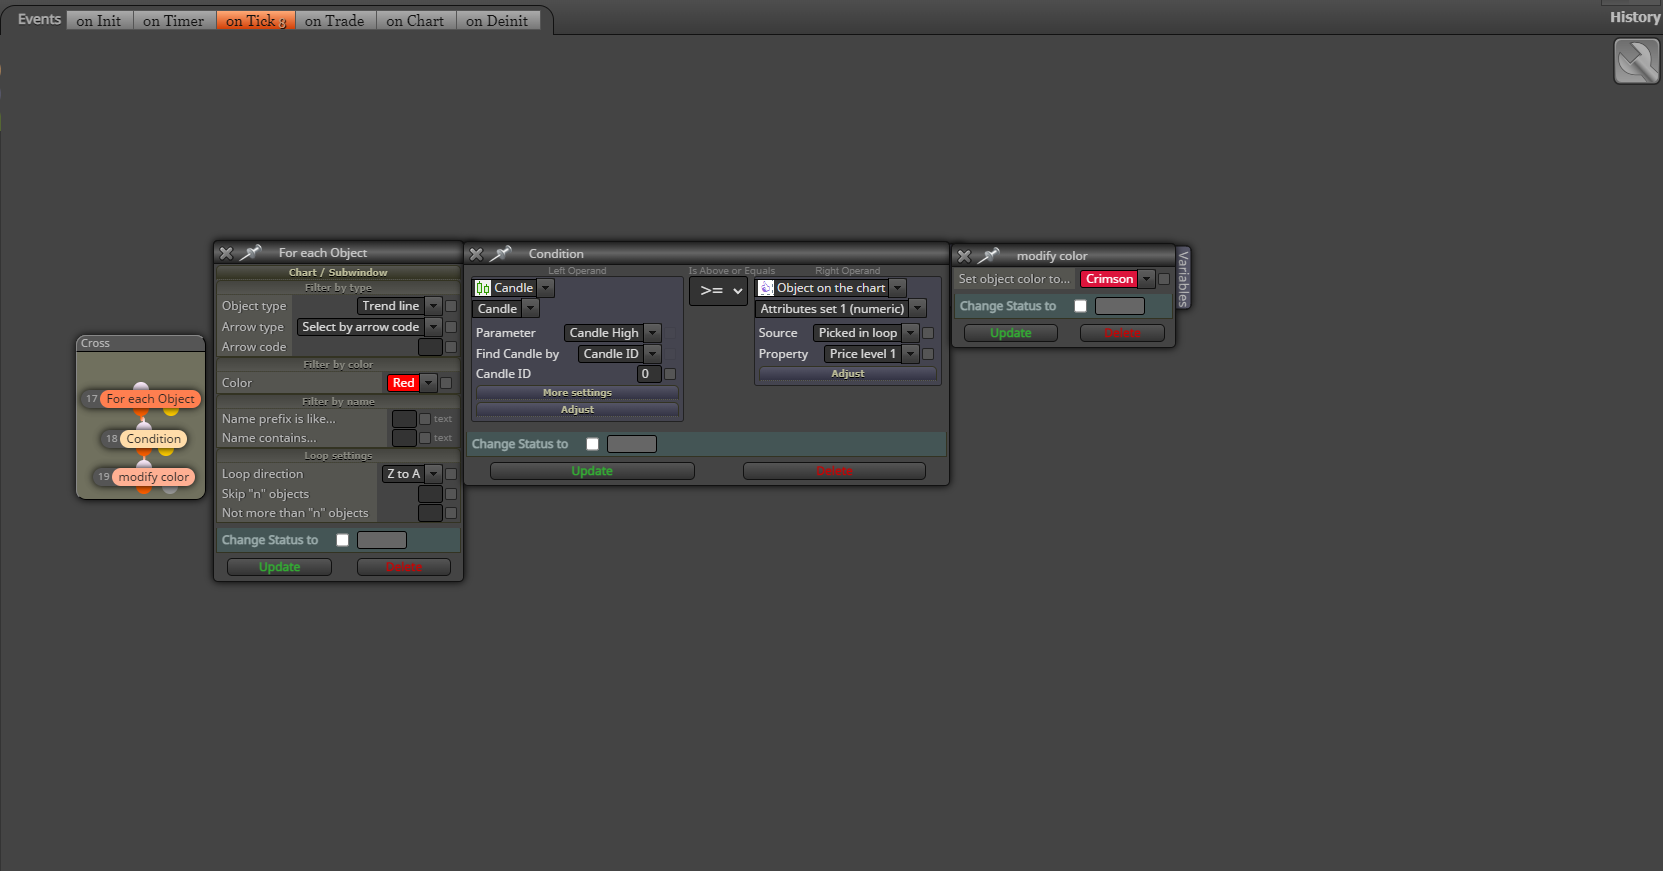Toggle the checkbox next to Object type
The image size is (1663, 871).
451,306
